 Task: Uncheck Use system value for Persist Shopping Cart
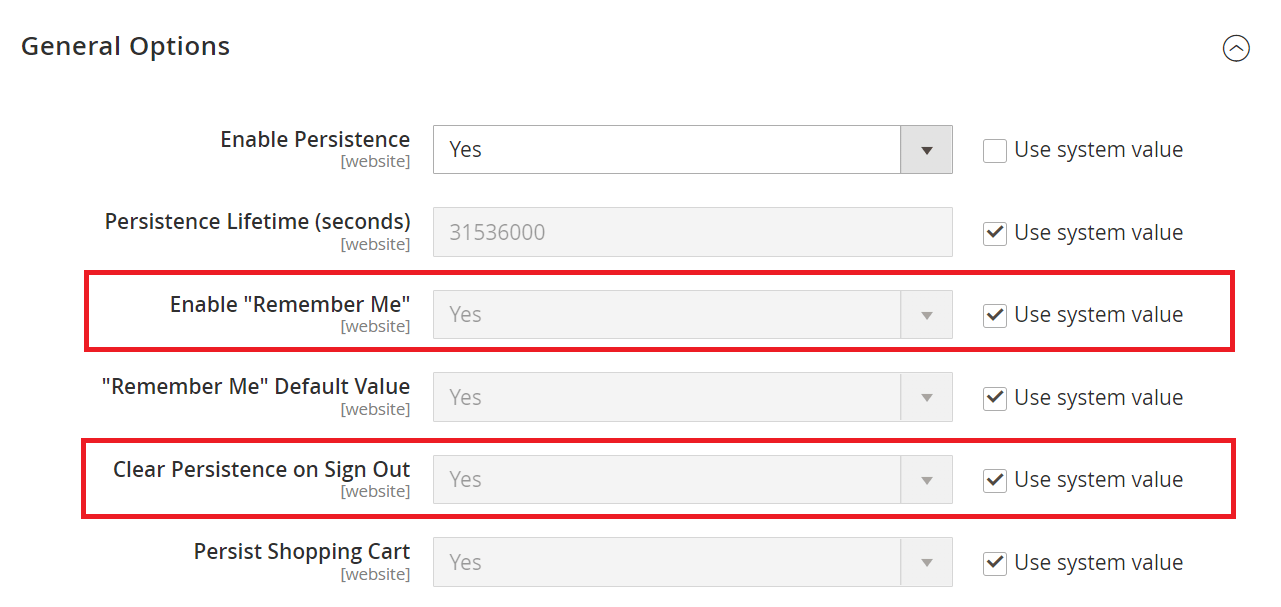pos(995,563)
